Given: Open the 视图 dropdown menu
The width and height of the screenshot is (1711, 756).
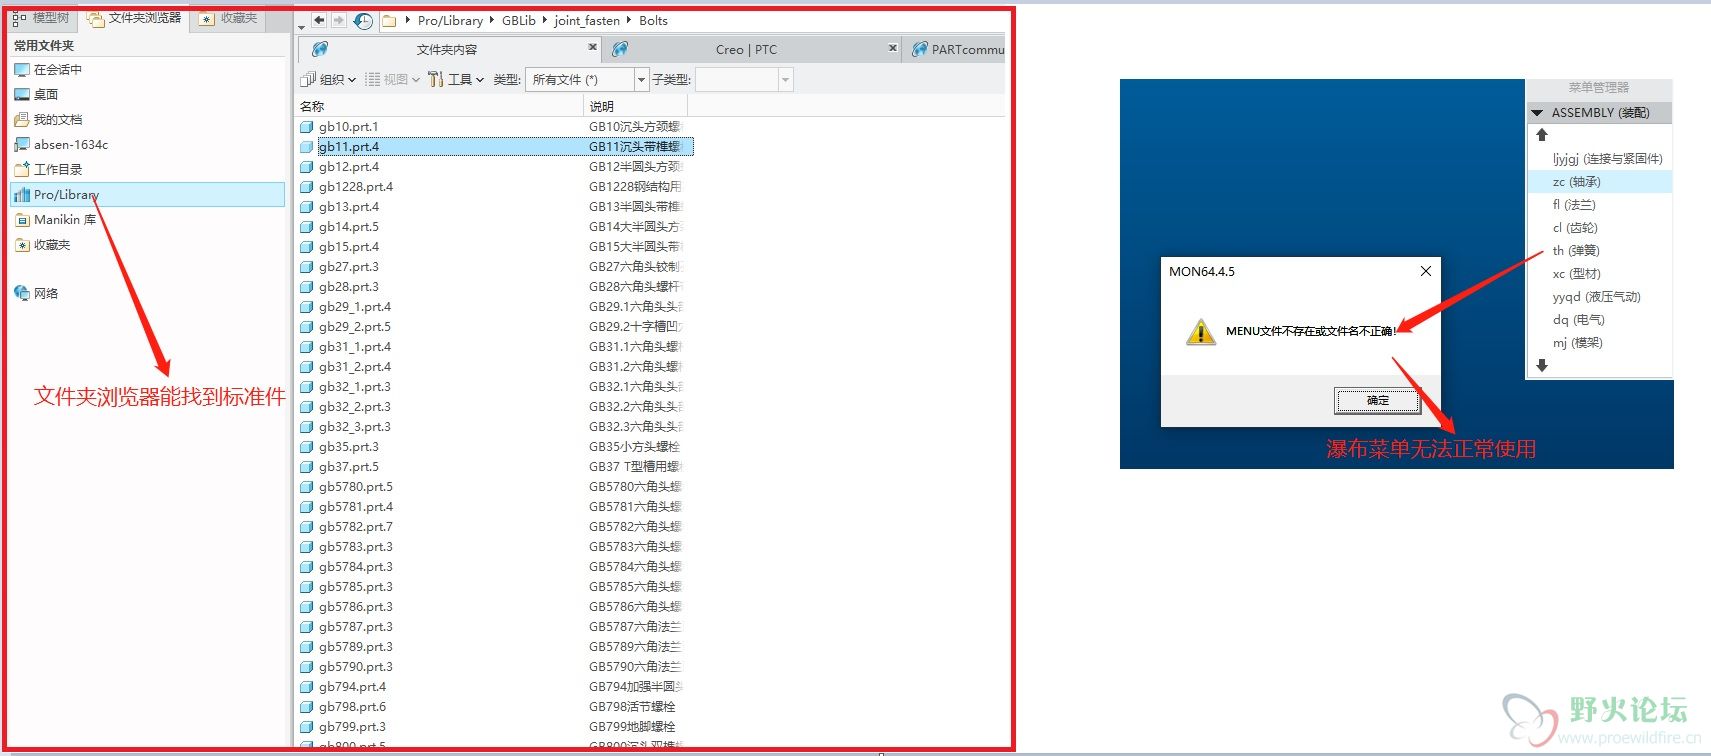Looking at the screenshot, I should (392, 79).
